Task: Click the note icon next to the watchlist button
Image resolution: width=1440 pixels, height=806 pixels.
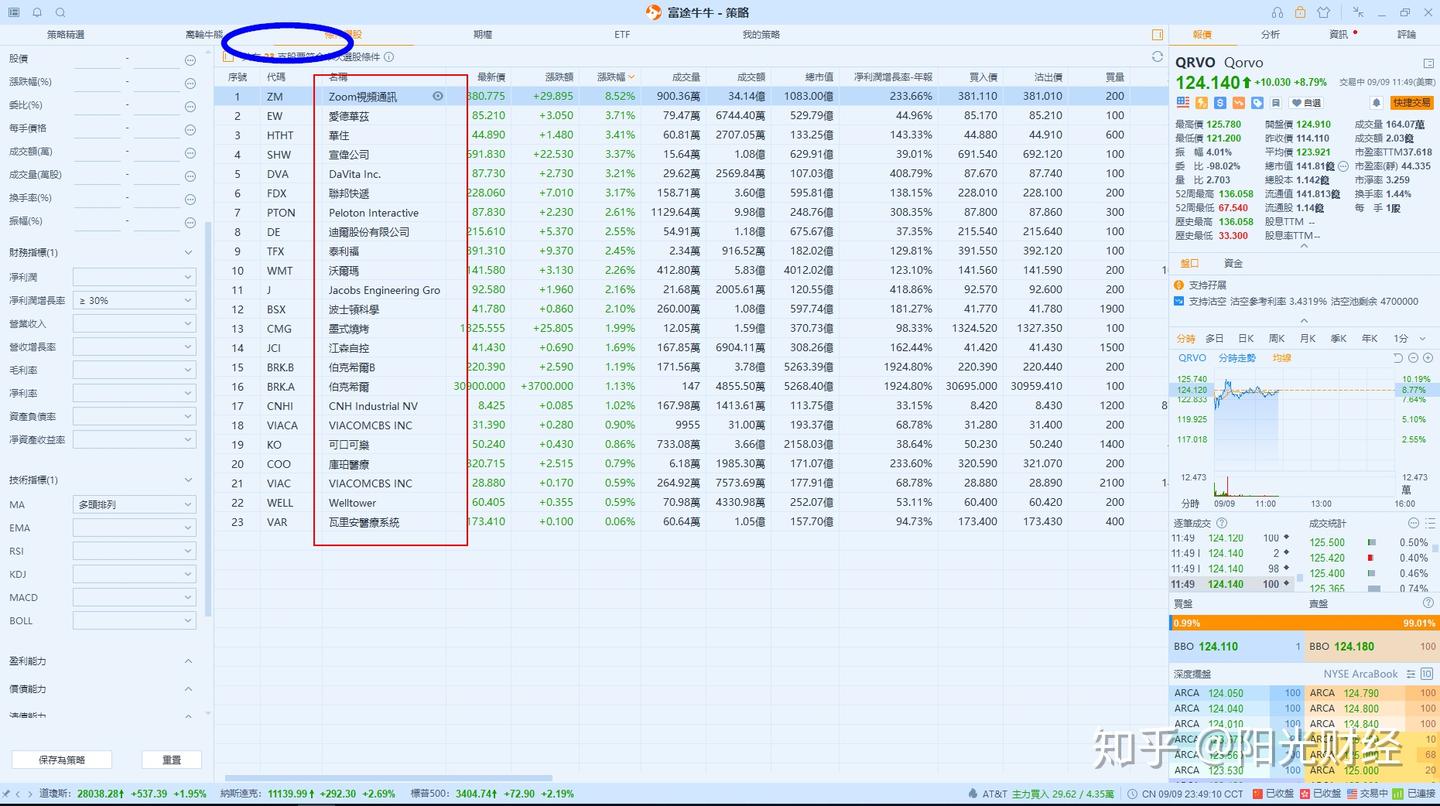Action: [x=1276, y=102]
